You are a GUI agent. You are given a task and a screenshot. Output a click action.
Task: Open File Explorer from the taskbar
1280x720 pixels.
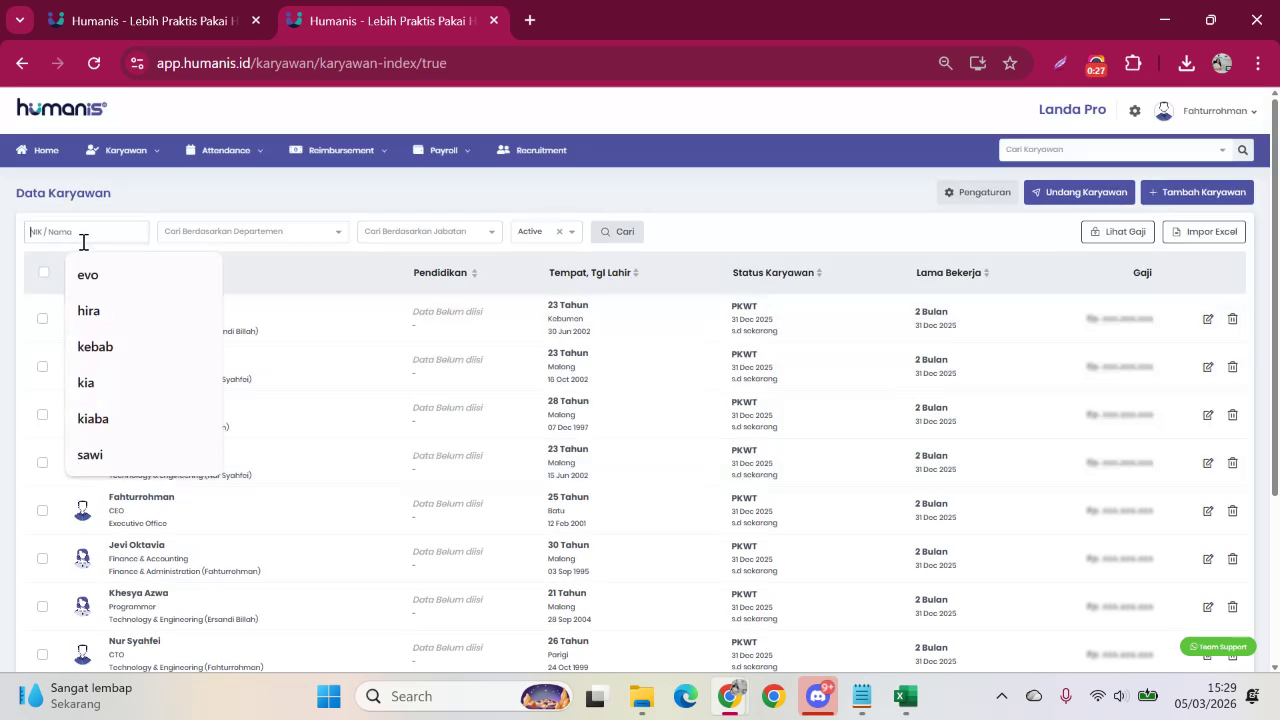coord(641,696)
